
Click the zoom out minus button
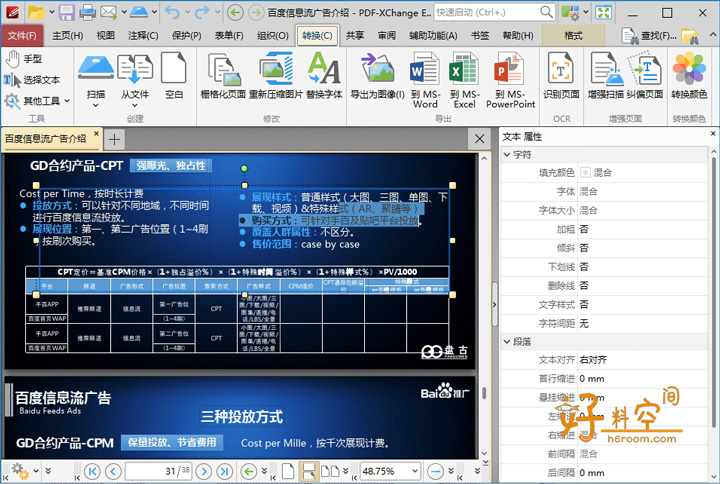(x=435, y=471)
